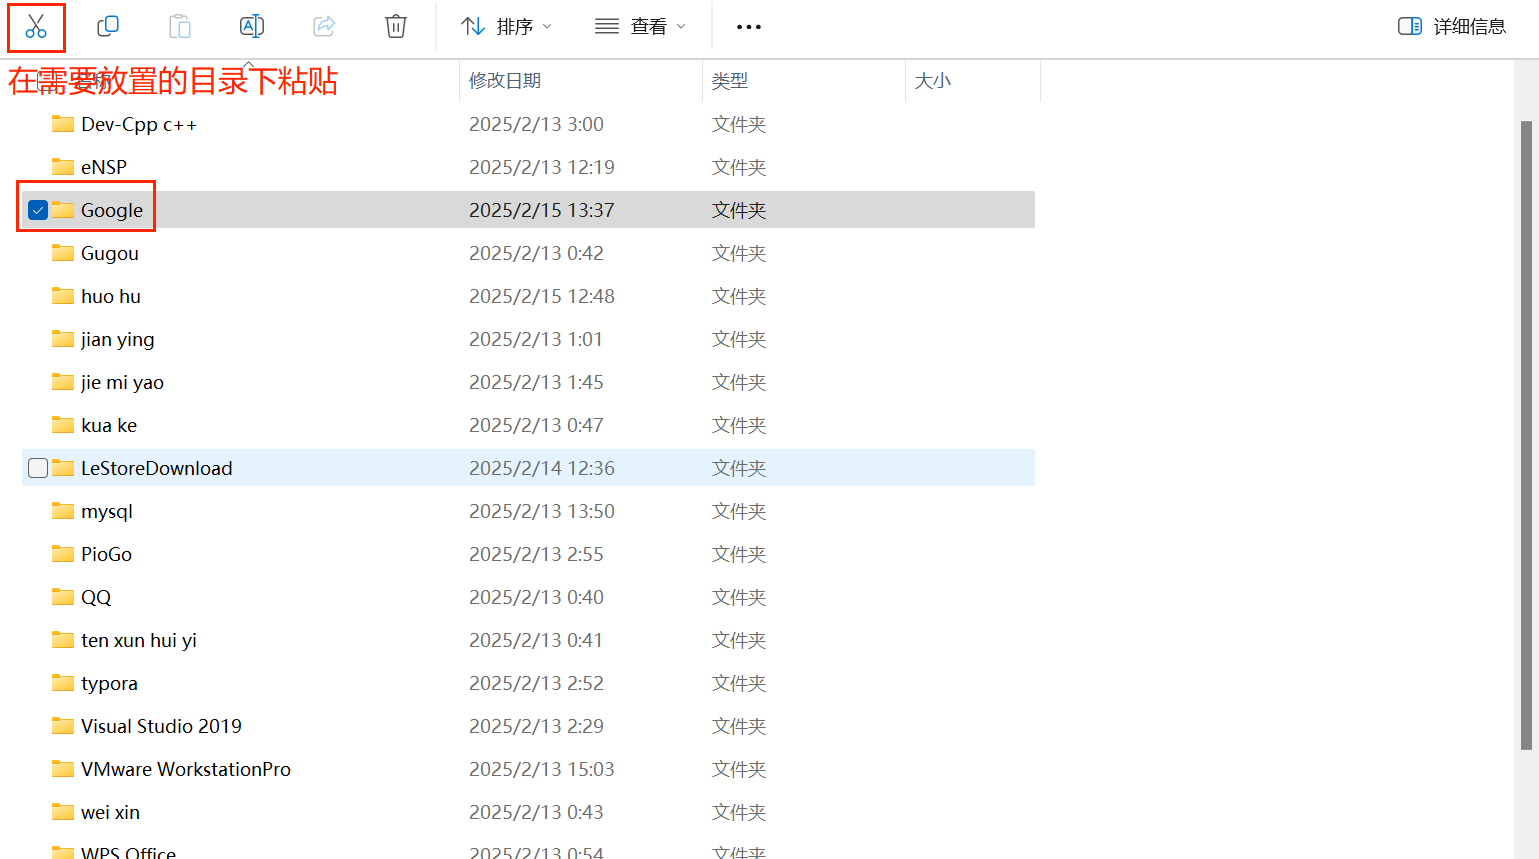Open the 查看 view dropdown
The height and width of the screenshot is (859, 1539).
(640, 27)
